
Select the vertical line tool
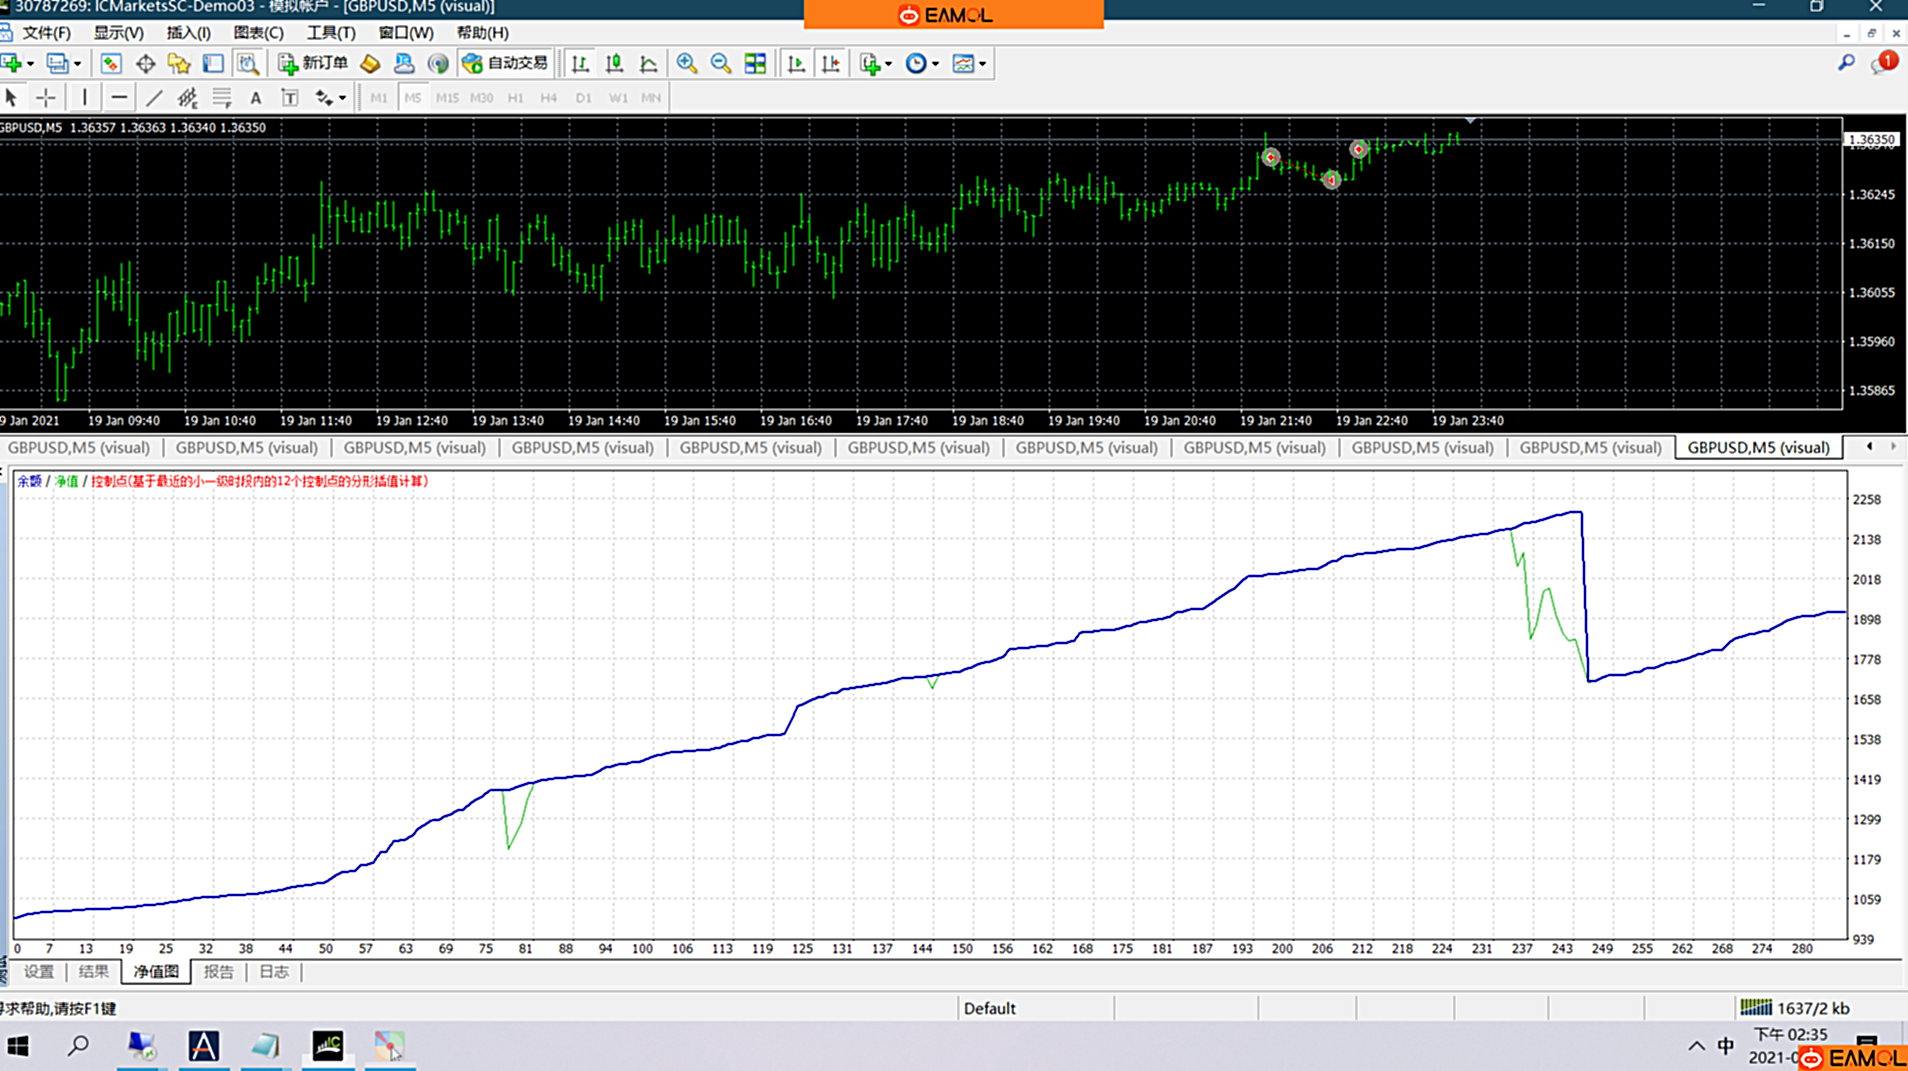85,97
